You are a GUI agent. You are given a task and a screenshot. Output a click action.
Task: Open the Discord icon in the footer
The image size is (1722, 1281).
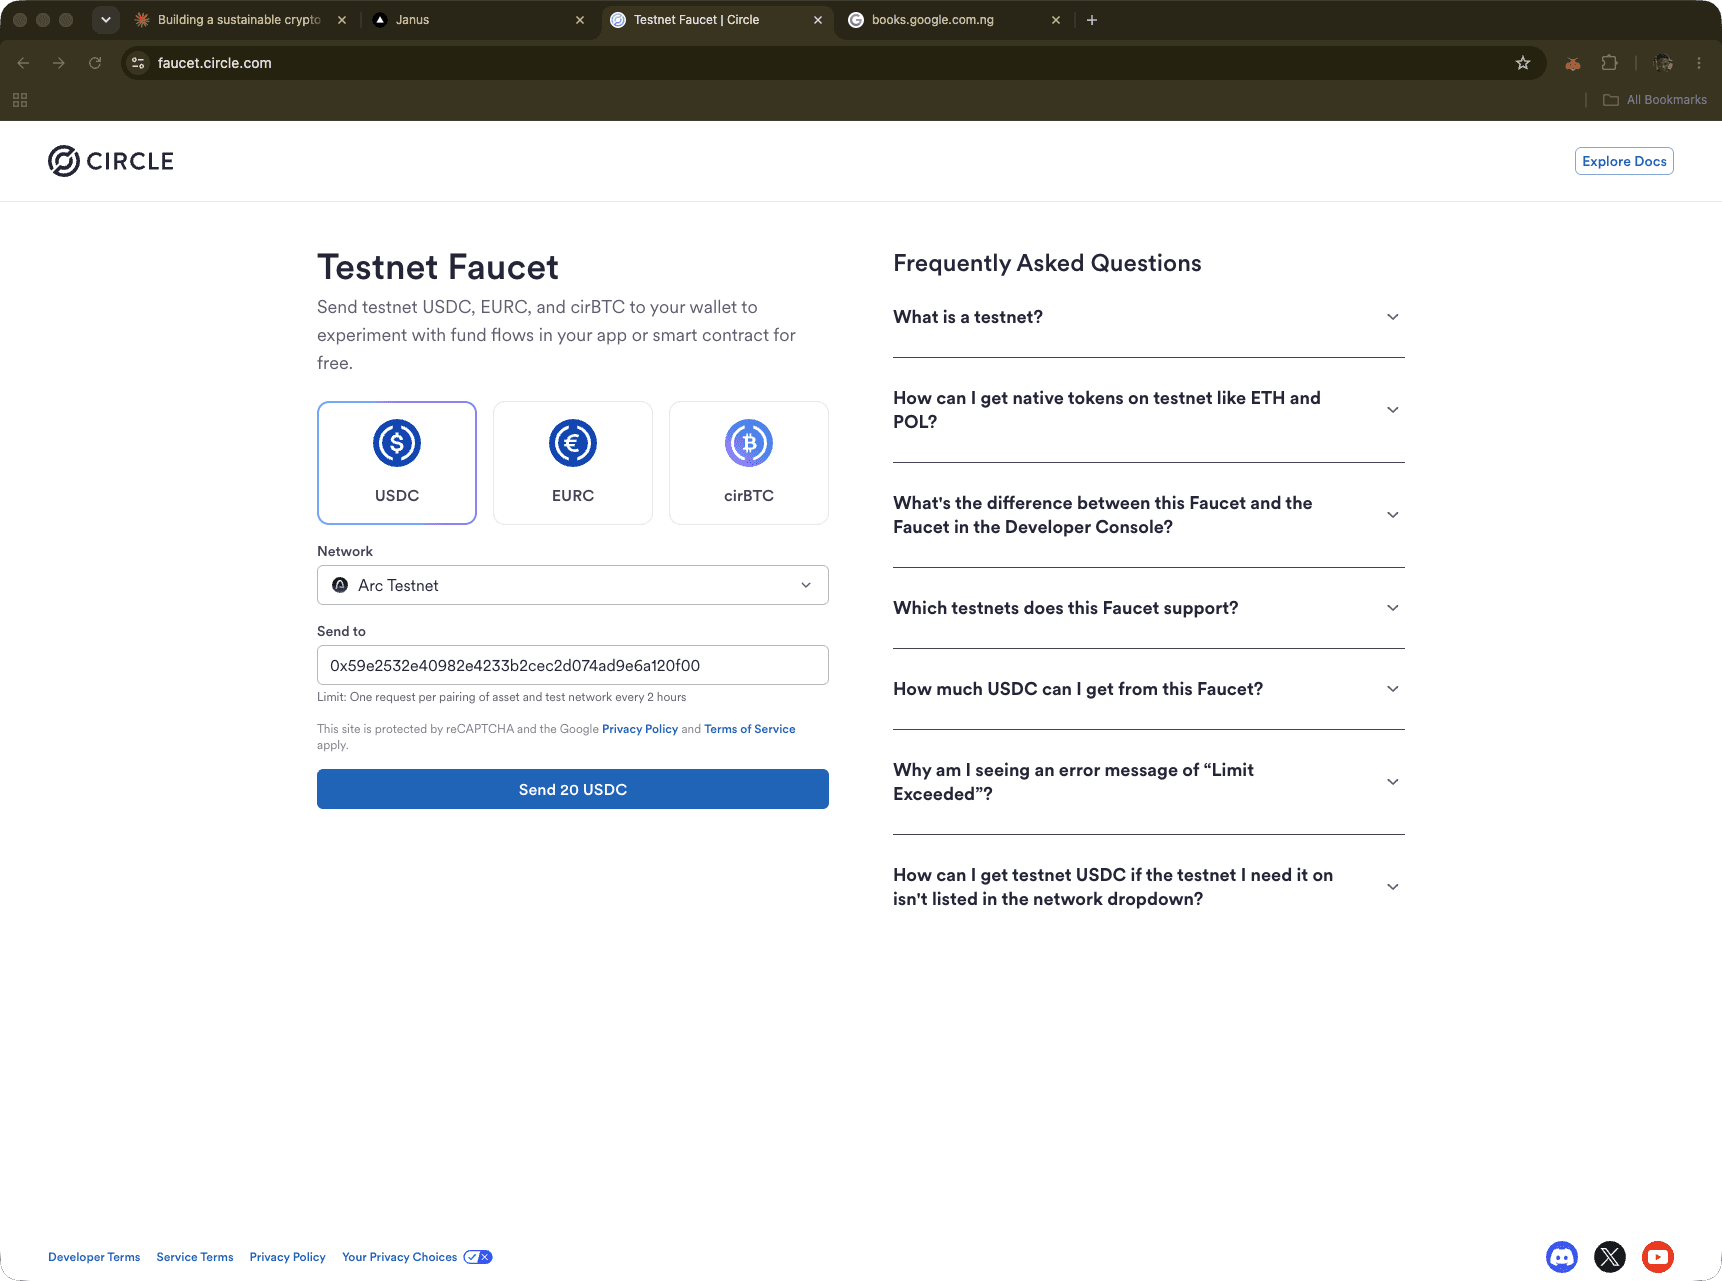tap(1562, 1257)
